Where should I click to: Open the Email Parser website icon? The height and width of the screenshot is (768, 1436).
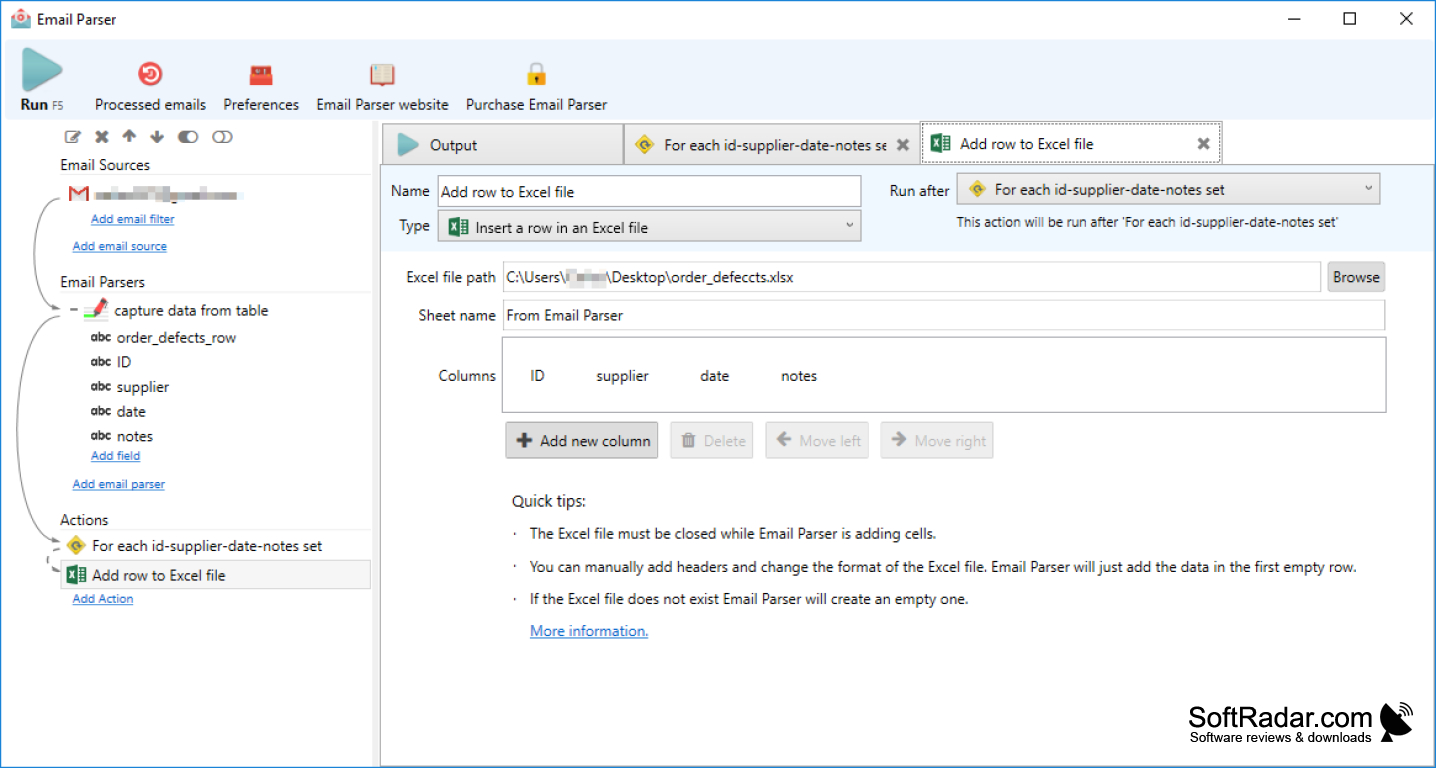pos(382,74)
